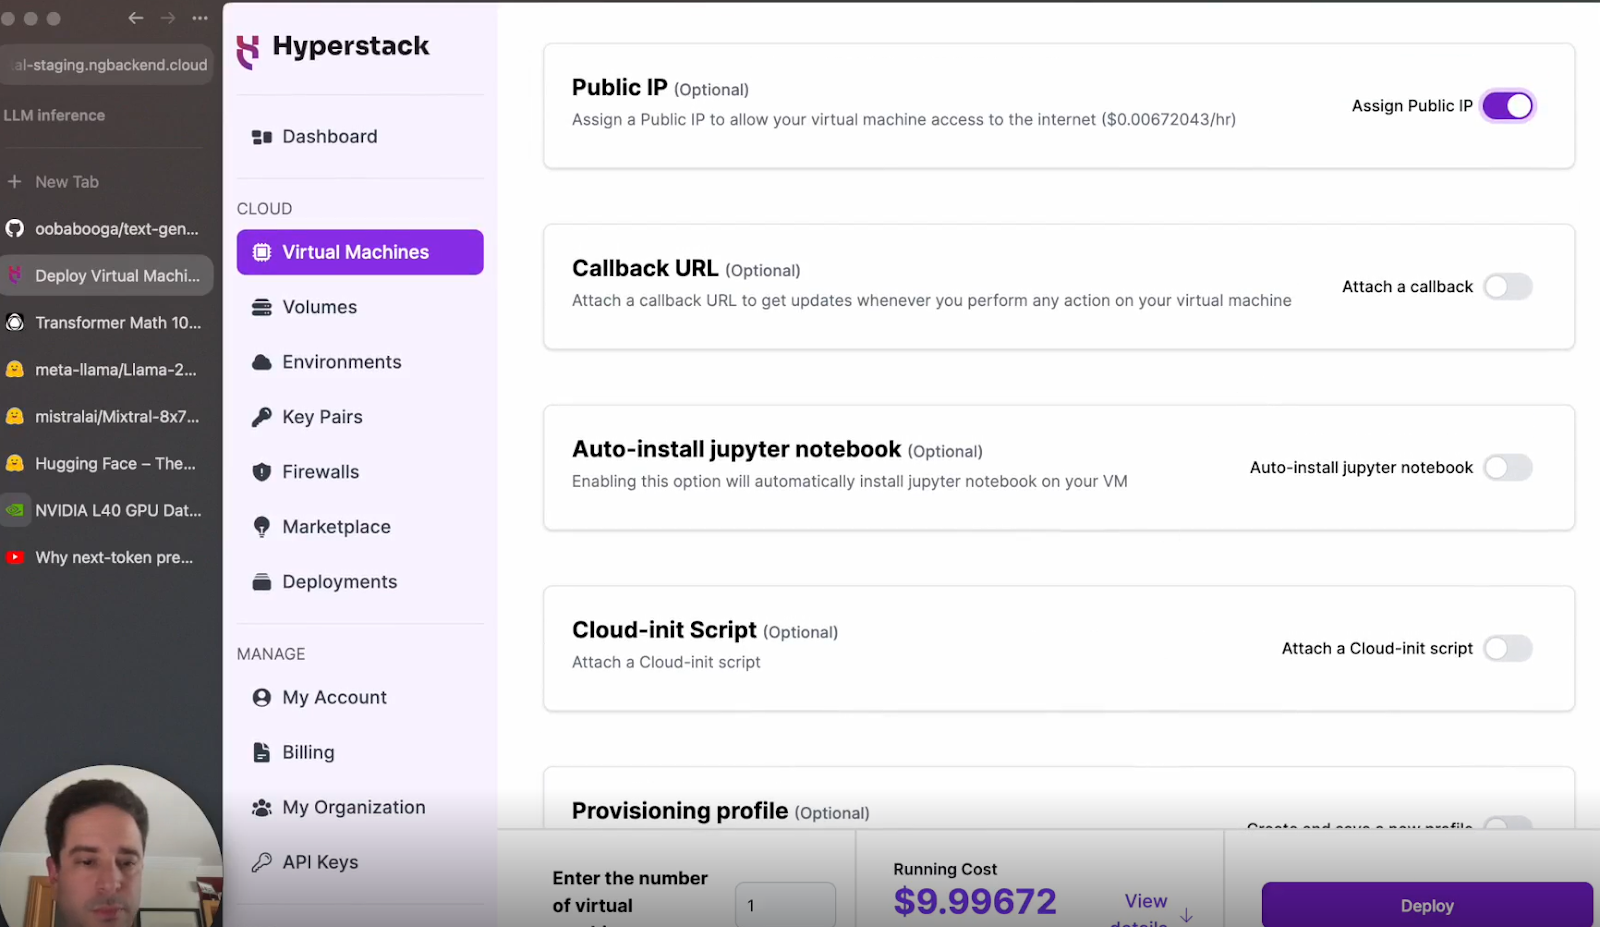This screenshot has width=1600, height=927.
Task: Open the browser three-dots menu
Action: (x=200, y=18)
